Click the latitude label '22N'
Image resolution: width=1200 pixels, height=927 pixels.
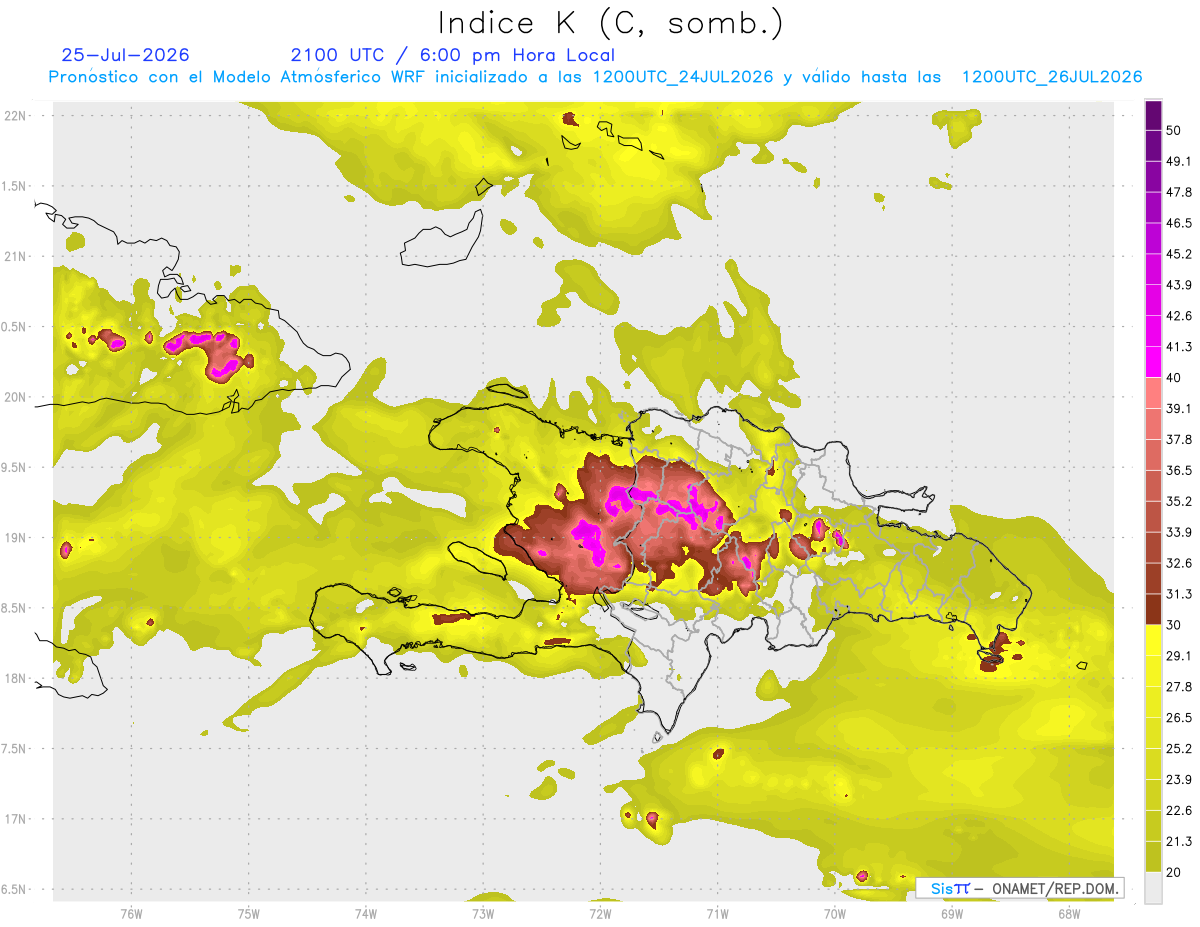[x=15, y=116]
